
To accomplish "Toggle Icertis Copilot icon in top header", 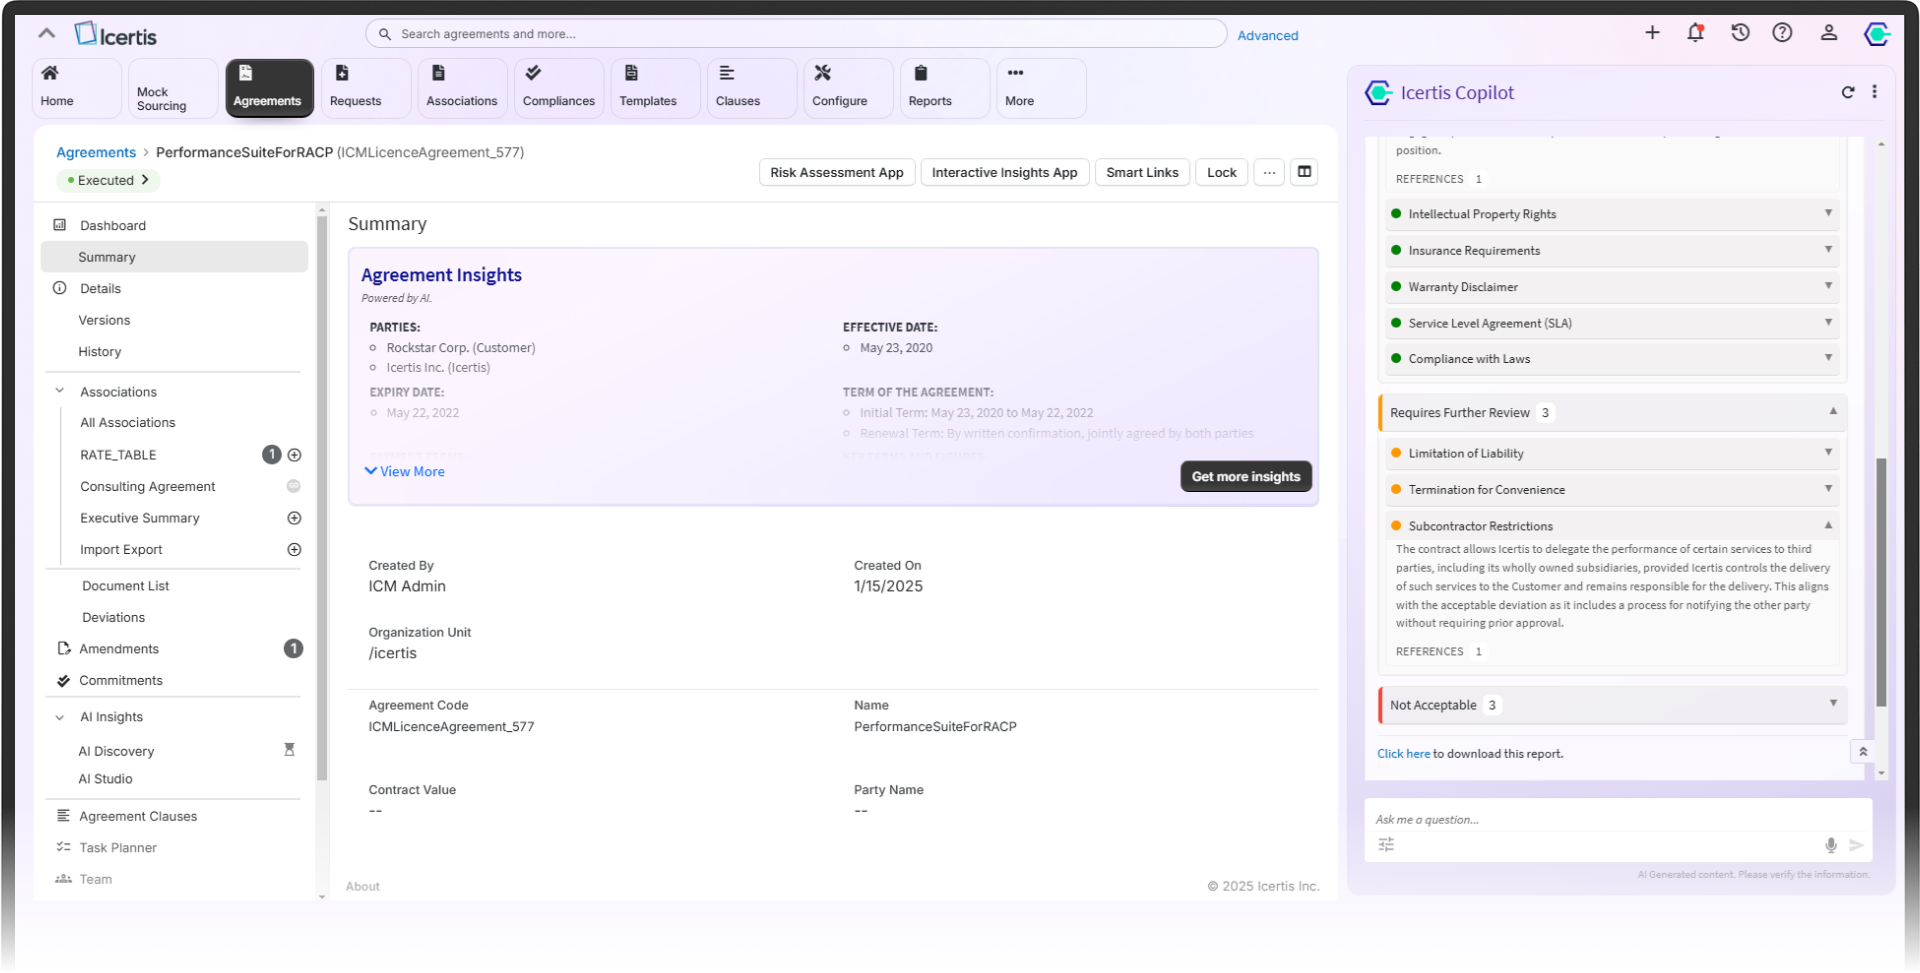I will (x=1877, y=34).
